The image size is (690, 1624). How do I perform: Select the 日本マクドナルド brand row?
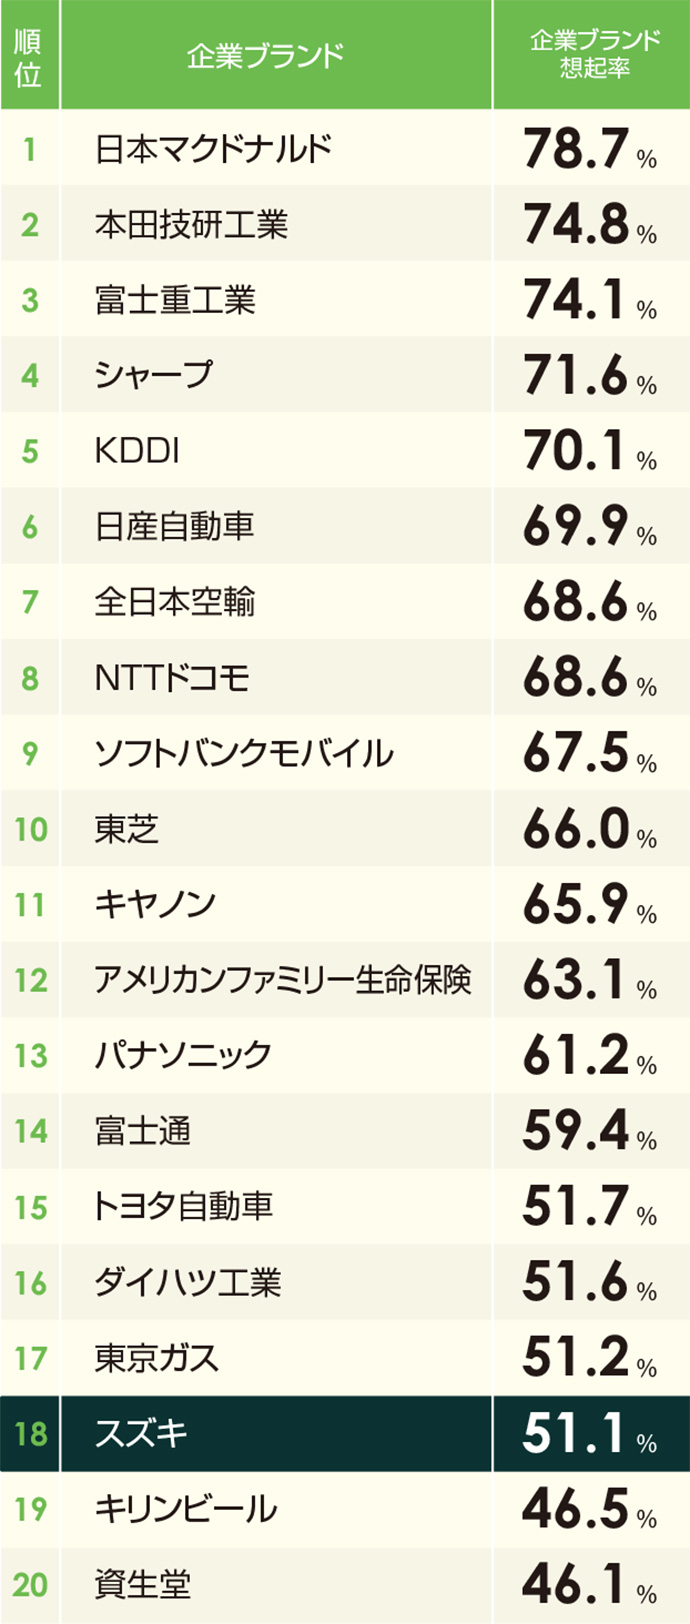tap(345, 148)
